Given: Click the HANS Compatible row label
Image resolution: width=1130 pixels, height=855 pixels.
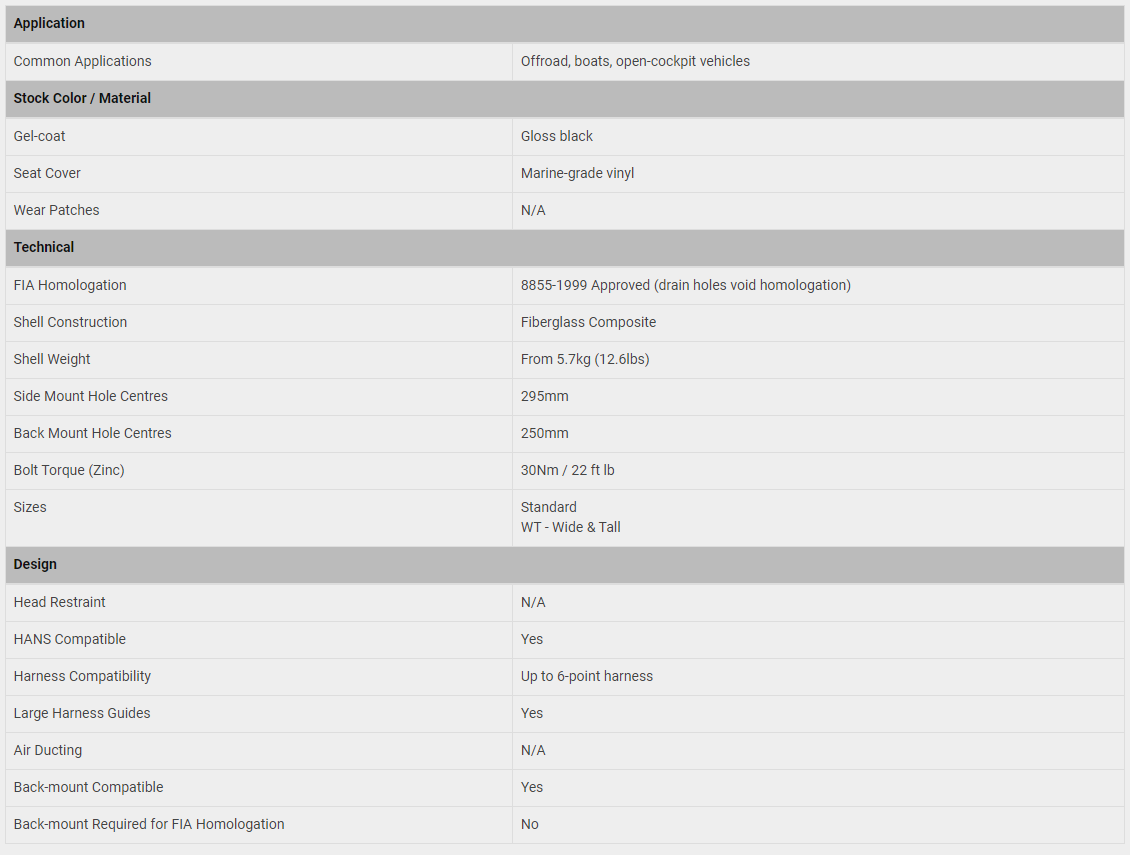Looking at the screenshot, I should (69, 639).
